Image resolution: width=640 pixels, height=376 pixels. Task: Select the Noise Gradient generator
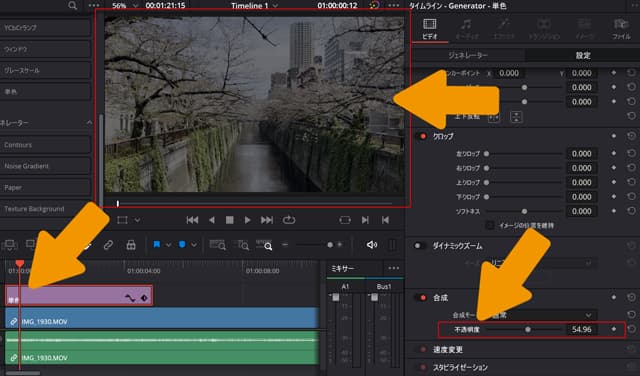pos(45,166)
